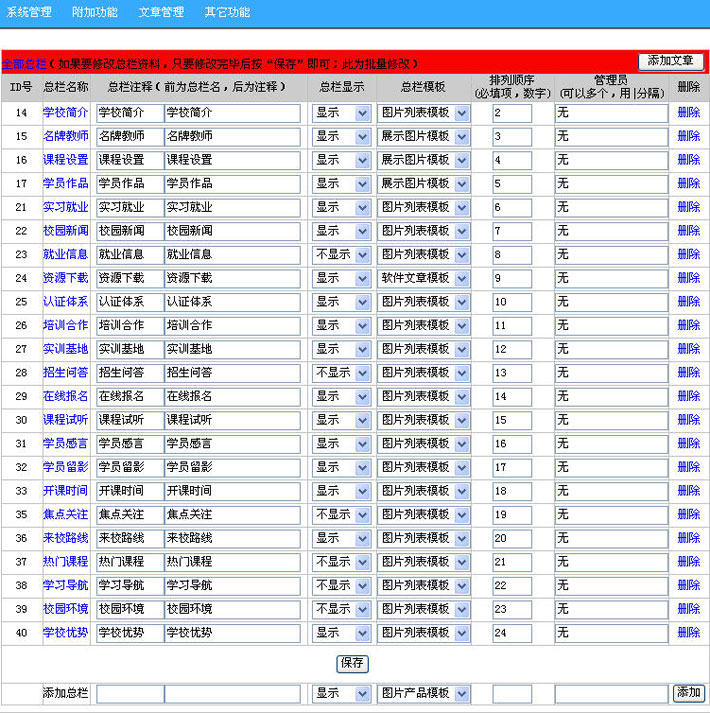
Task: Open template dropdown in 添加总栏 row
Action: [x=423, y=694]
